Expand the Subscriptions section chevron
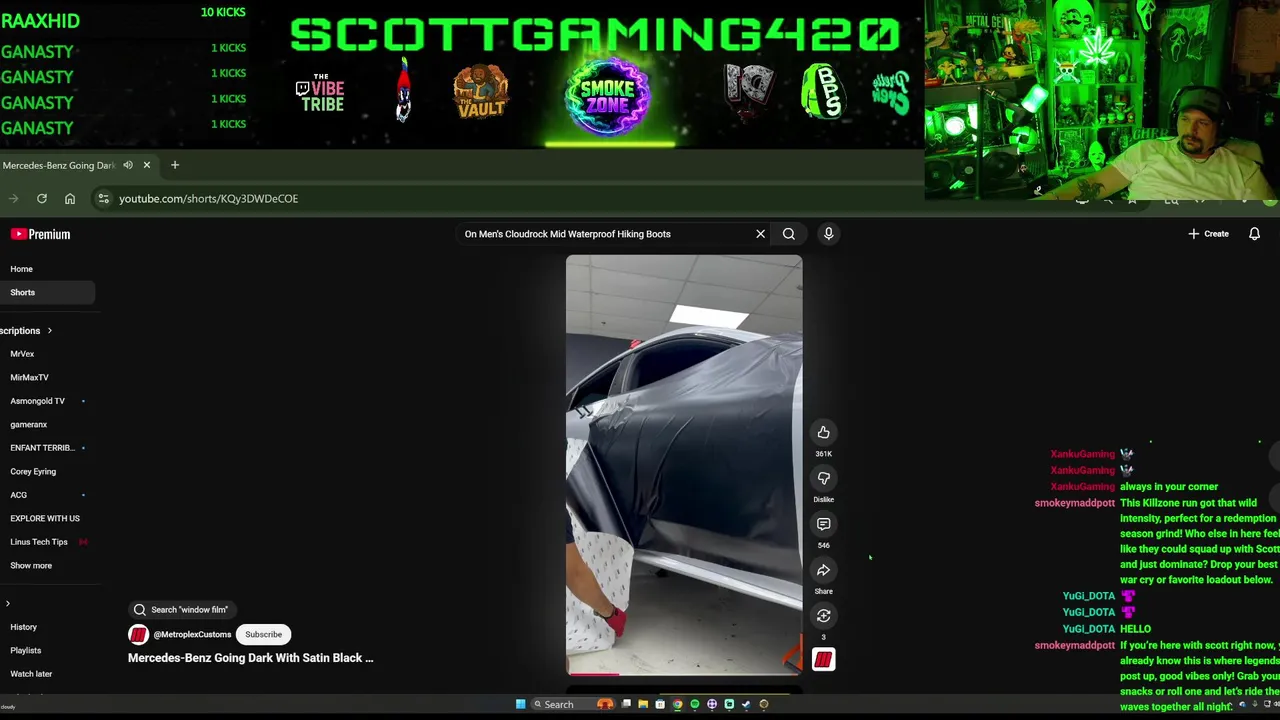The width and height of the screenshot is (1280, 720). click(49, 331)
